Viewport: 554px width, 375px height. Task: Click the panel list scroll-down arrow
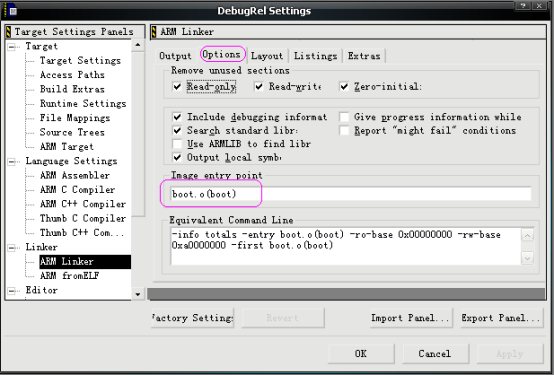(138, 294)
